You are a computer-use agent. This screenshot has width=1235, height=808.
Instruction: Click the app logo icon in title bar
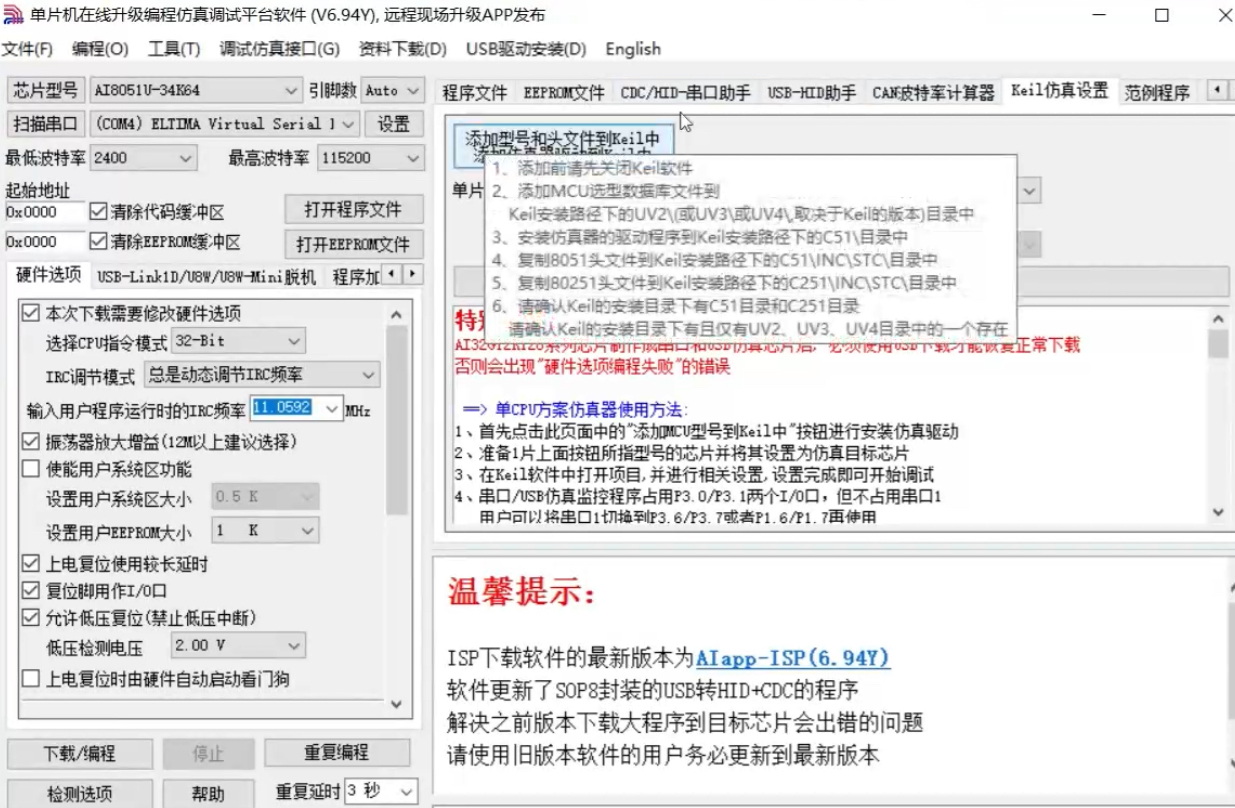[x=12, y=16]
